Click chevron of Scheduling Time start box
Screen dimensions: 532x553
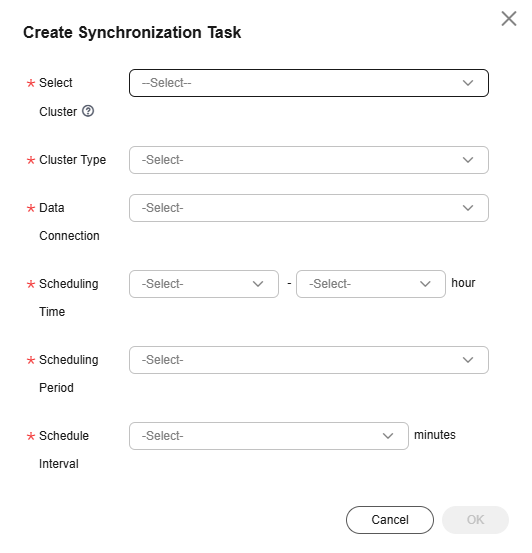(258, 284)
